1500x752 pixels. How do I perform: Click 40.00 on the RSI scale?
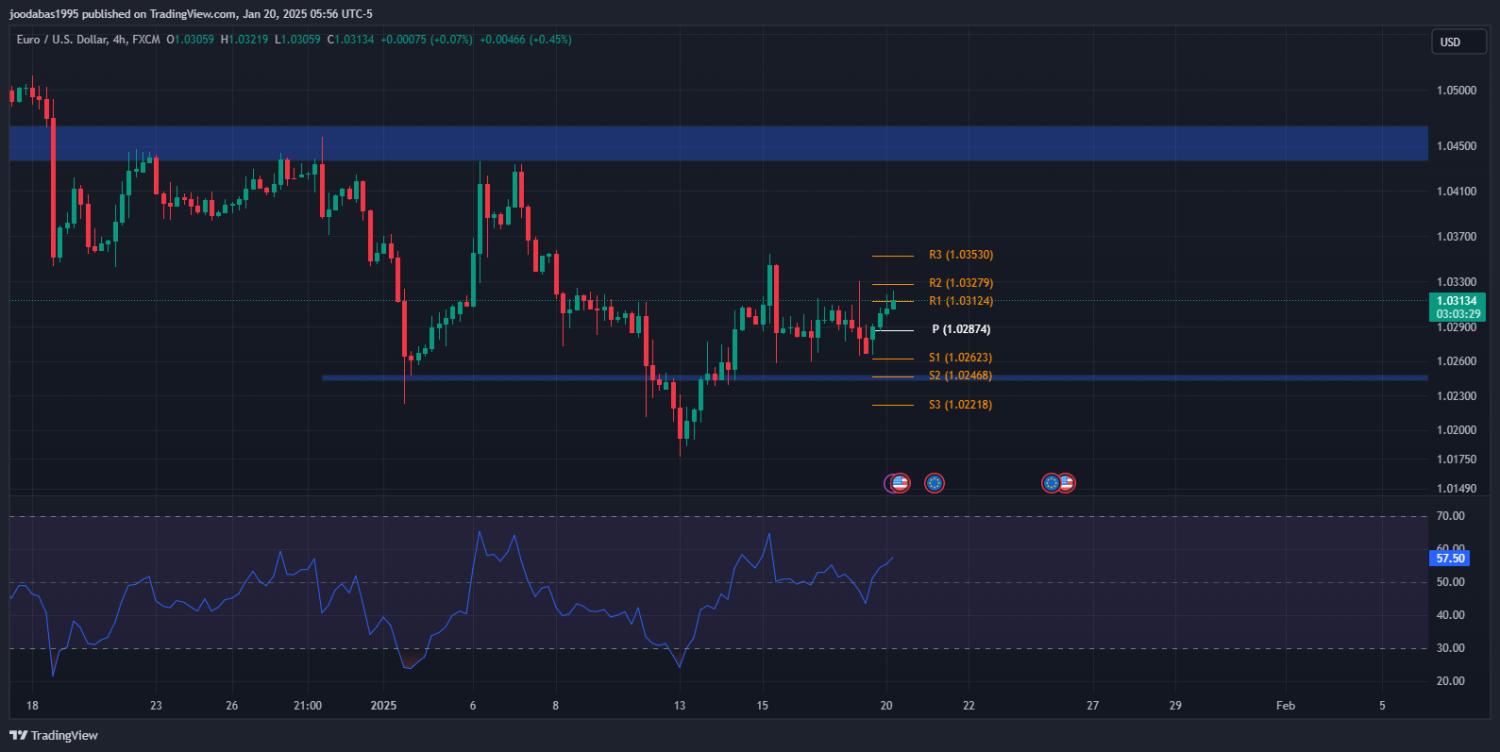click(x=1451, y=615)
